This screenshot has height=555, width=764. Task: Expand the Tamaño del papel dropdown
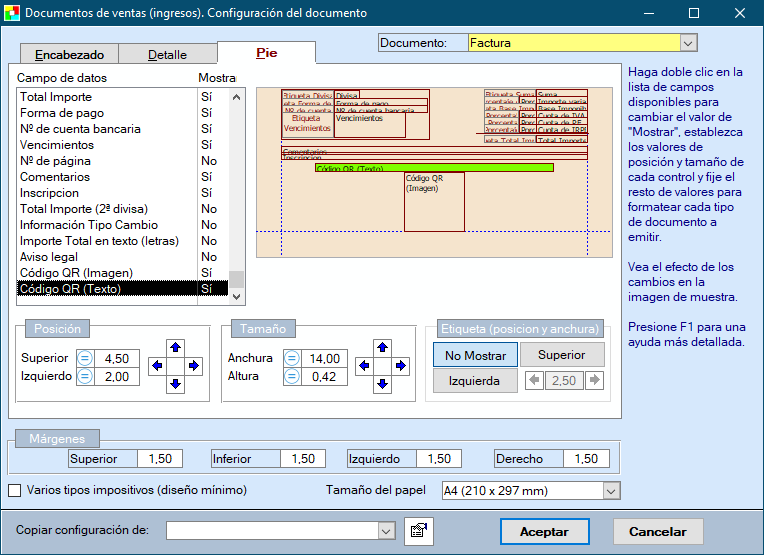[x=611, y=490]
